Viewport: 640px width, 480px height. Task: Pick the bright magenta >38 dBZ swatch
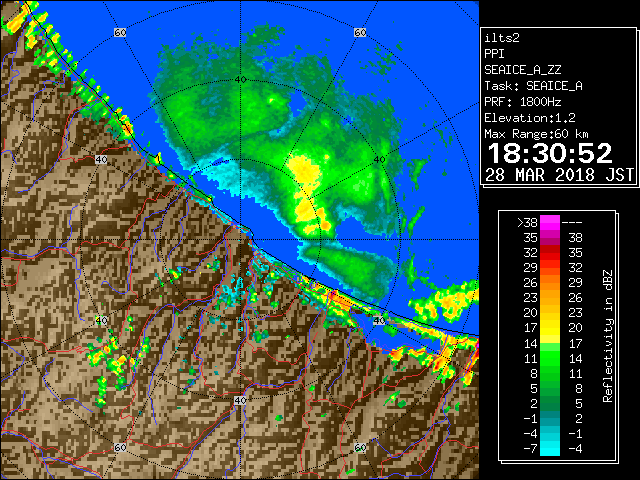pyautogui.click(x=550, y=223)
